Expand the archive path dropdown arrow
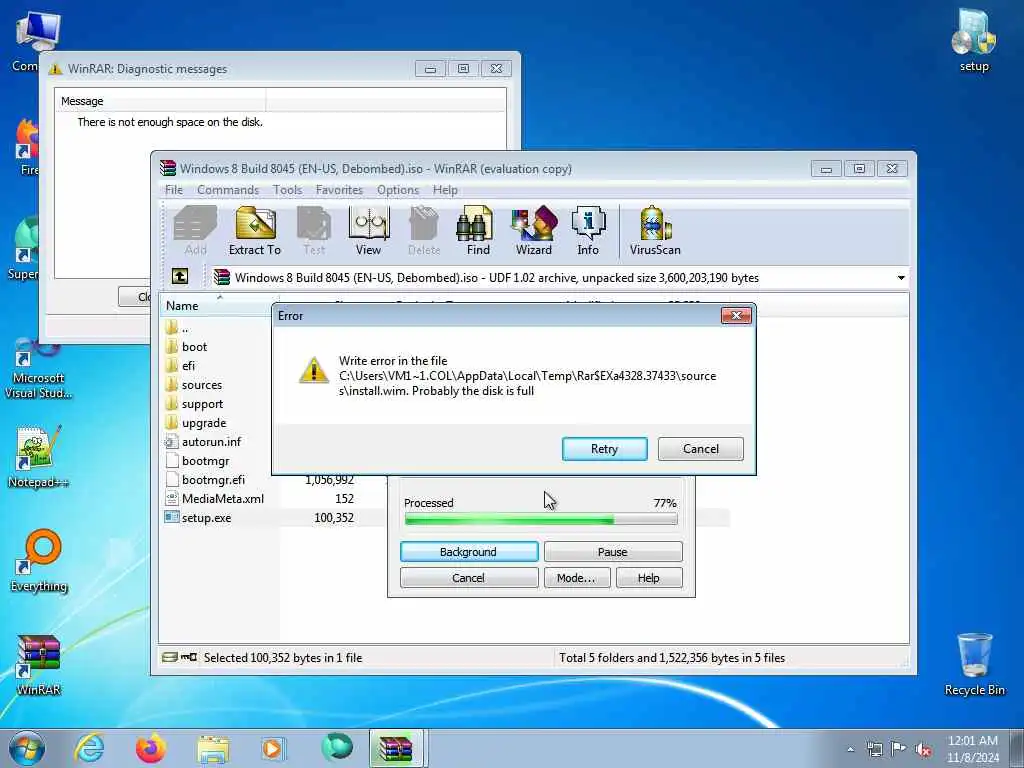Image resolution: width=1024 pixels, height=768 pixels. pyautogui.click(x=901, y=278)
